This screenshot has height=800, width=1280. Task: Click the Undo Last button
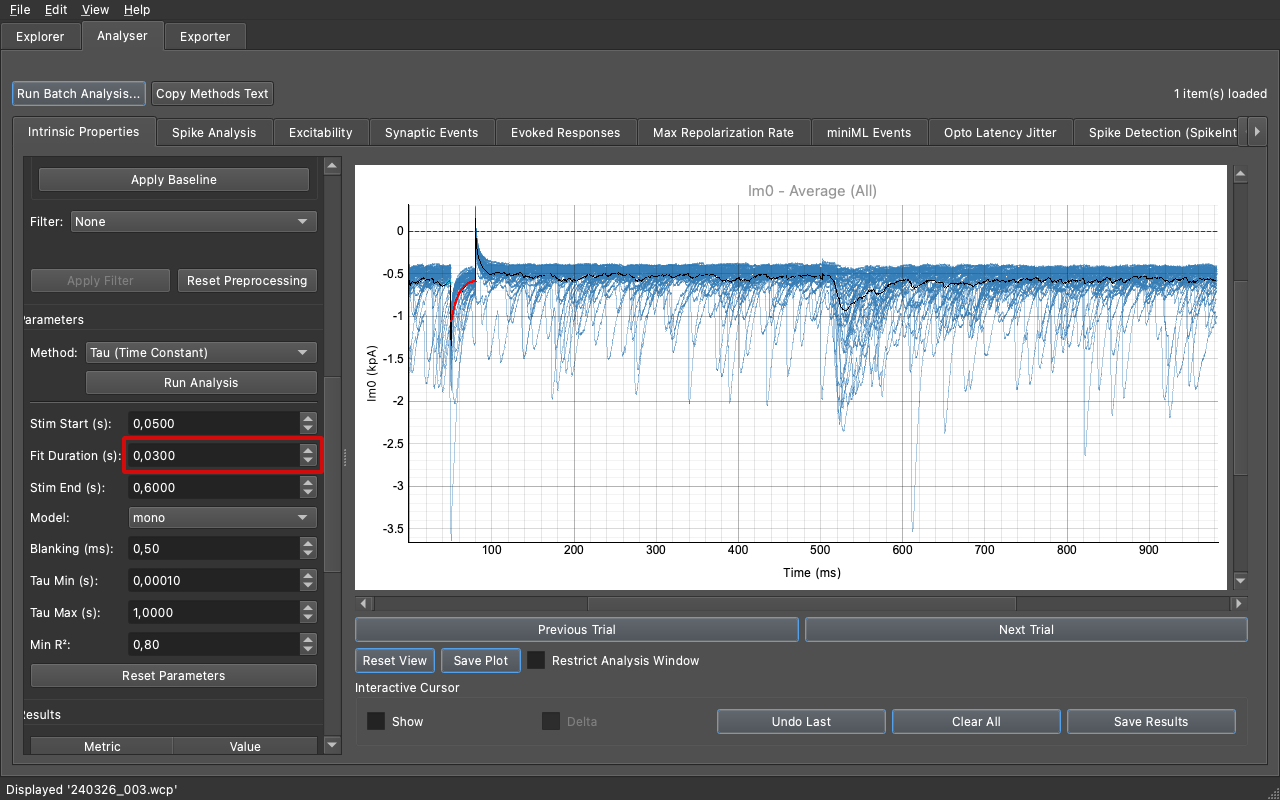coord(802,722)
